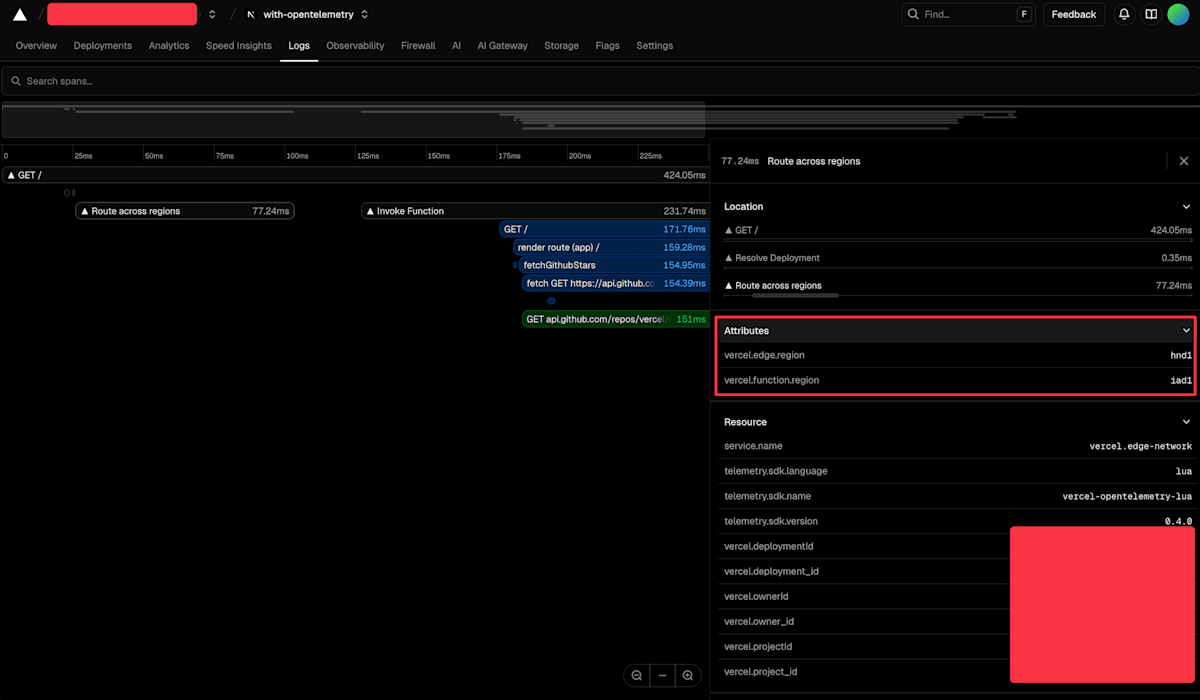Select the root GET / span
Viewport: 1200px width, 700px height.
pyautogui.click(x=355, y=175)
